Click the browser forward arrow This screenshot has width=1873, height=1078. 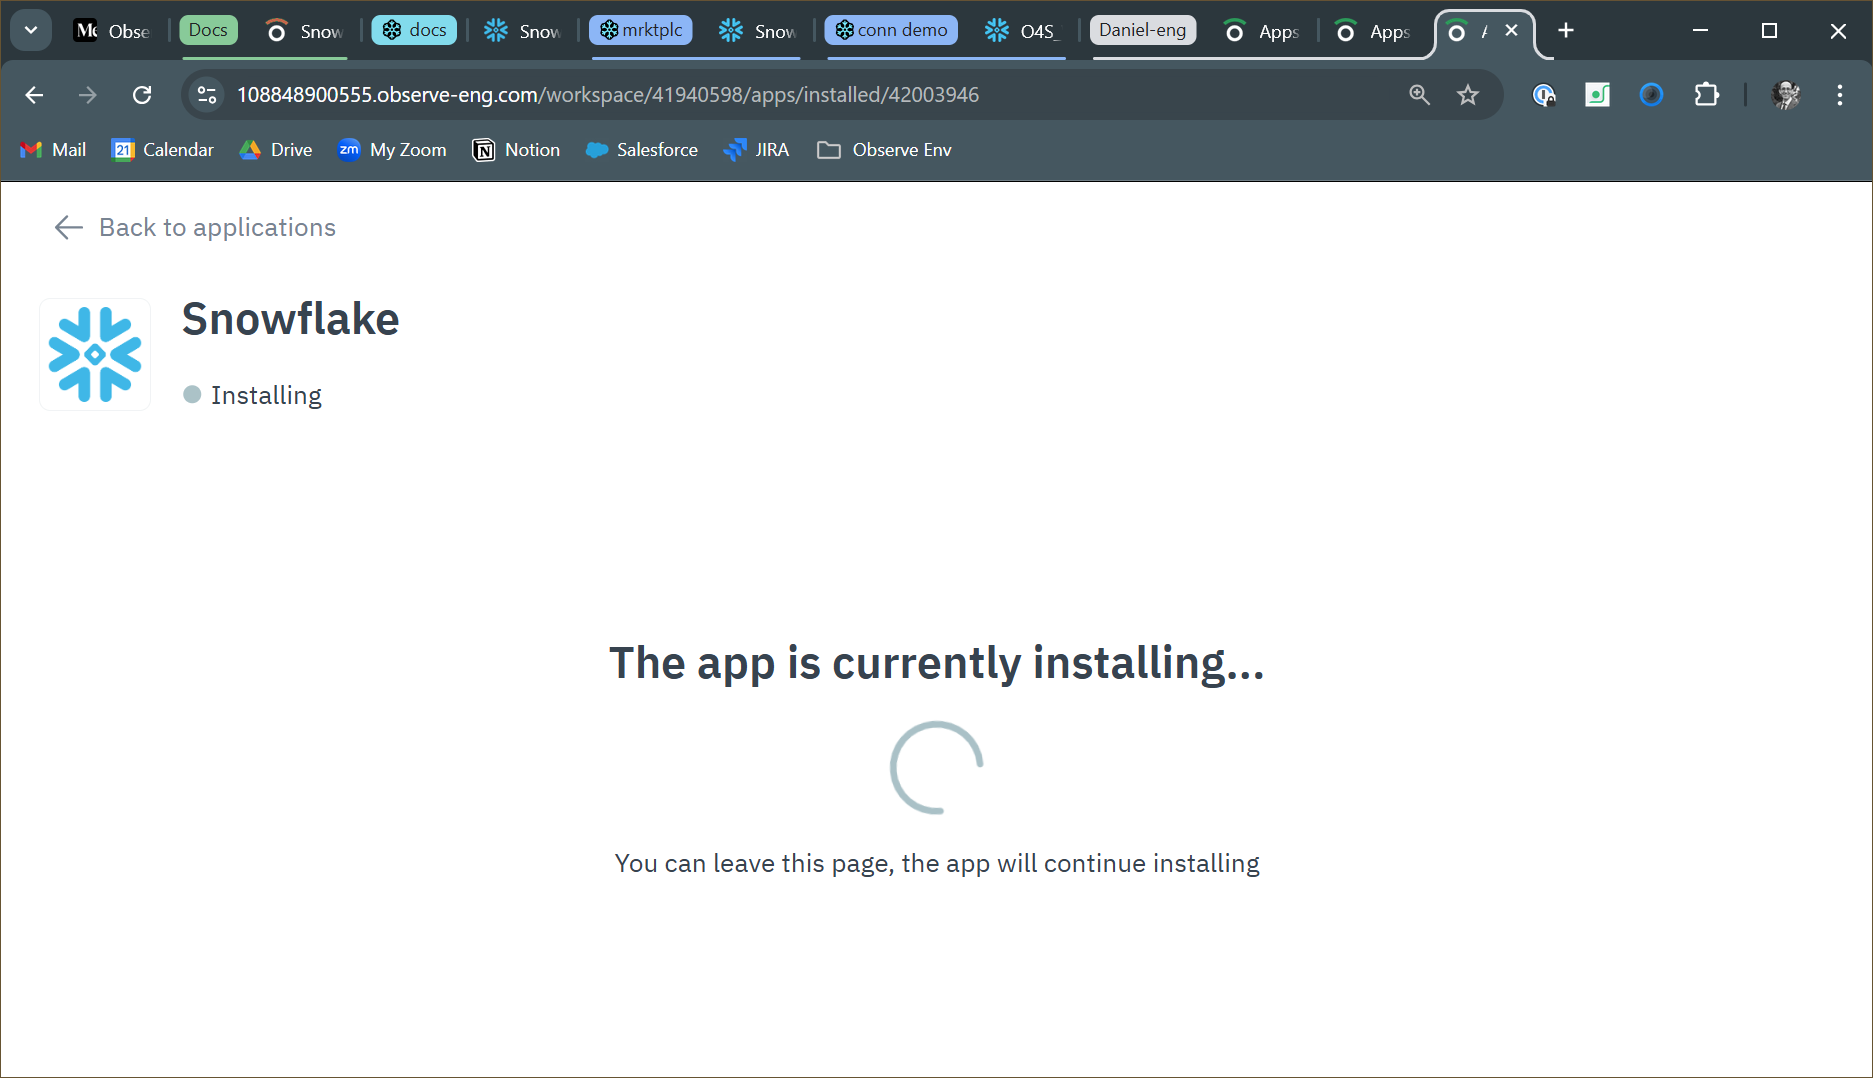click(88, 95)
